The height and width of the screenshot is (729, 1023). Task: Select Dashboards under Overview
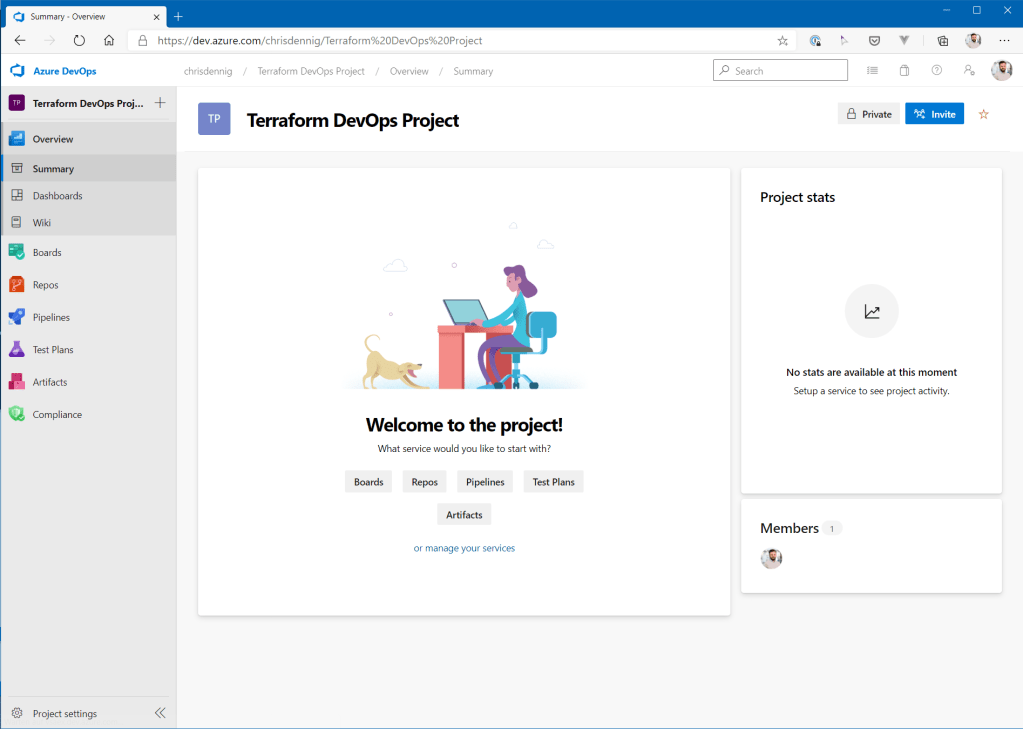coord(57,196)
